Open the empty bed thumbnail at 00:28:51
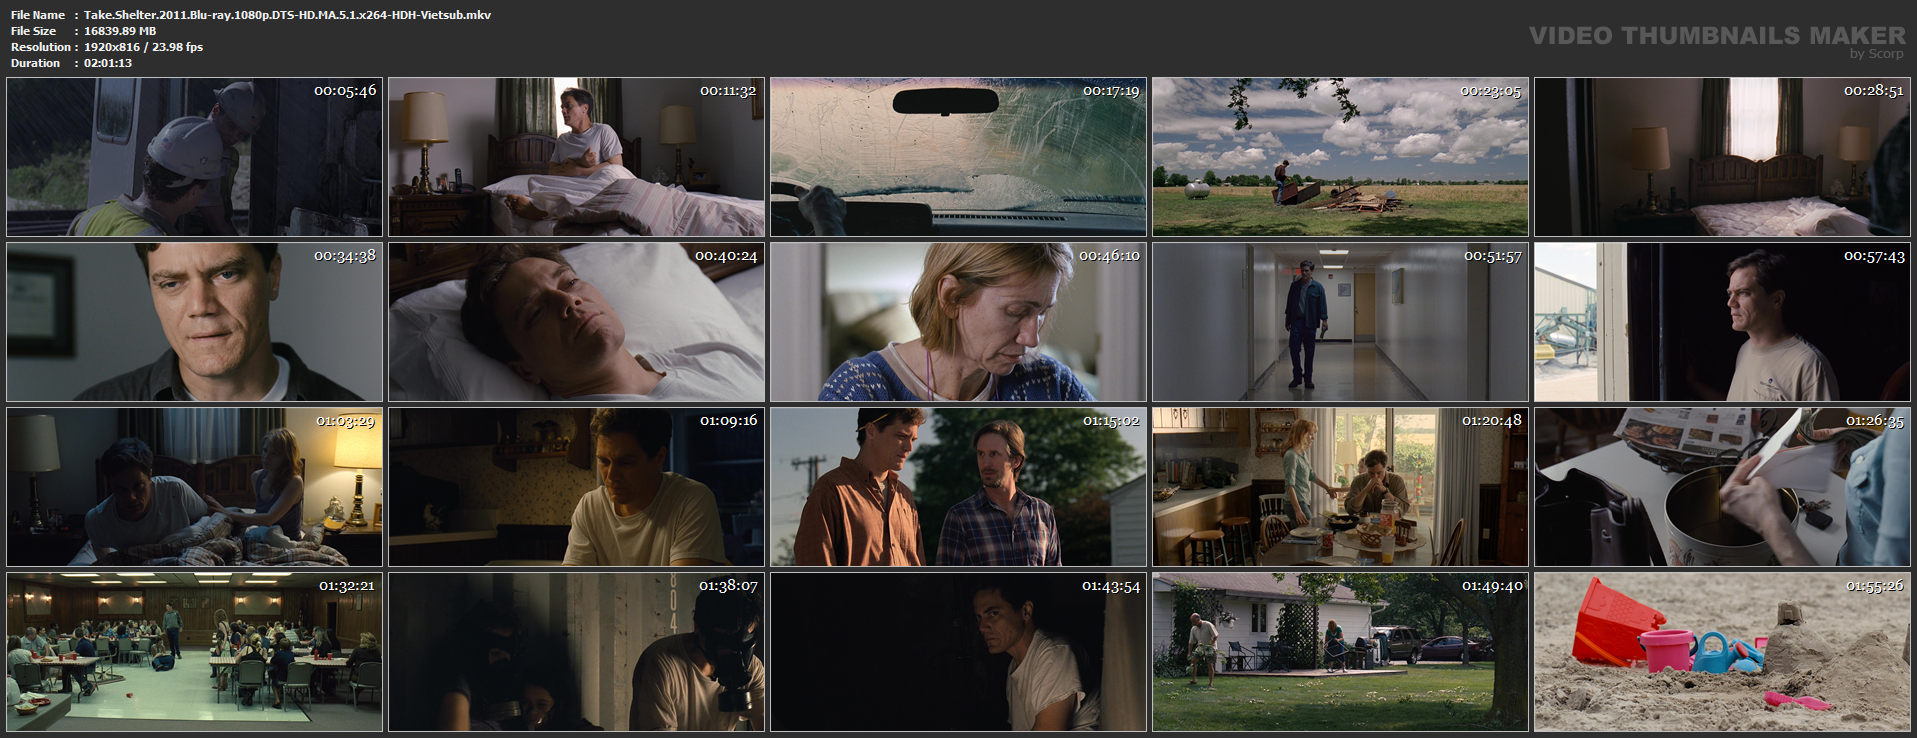The image size is (1917, 738). coord(1723,157)
